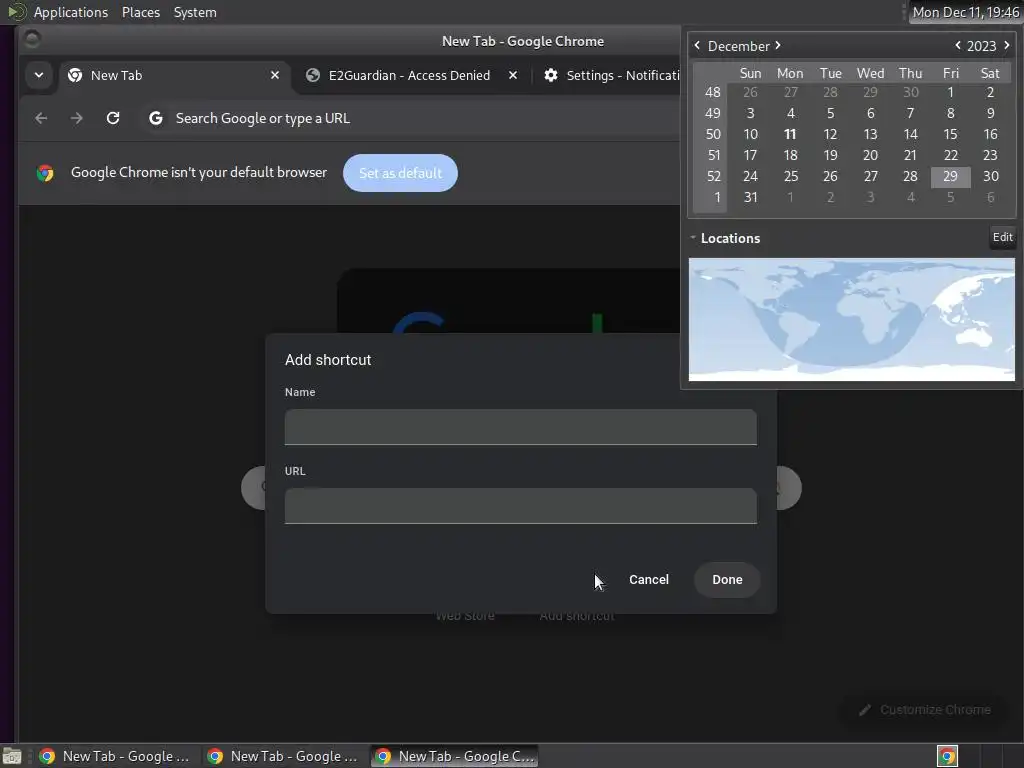Switch to the New Tab tab
The width and height of the screenshot is (1024, 768).
click(x=173, y=75)
